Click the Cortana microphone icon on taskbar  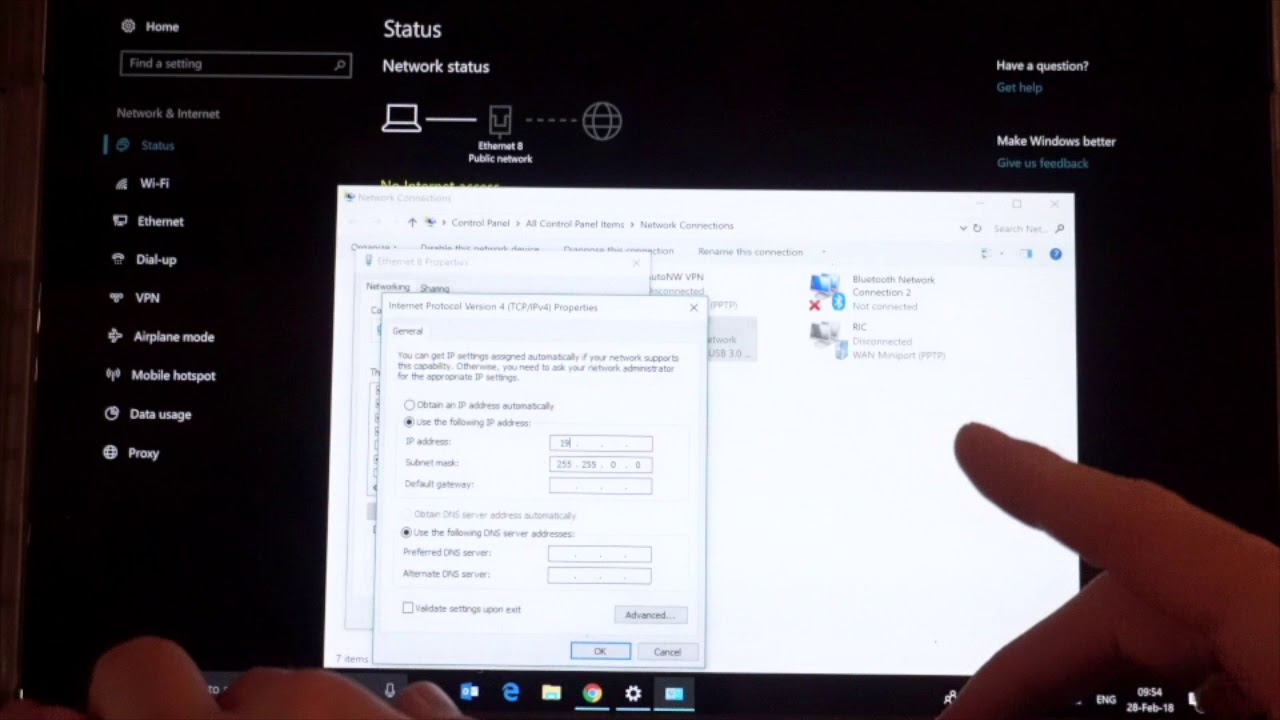tap(390, 690)
